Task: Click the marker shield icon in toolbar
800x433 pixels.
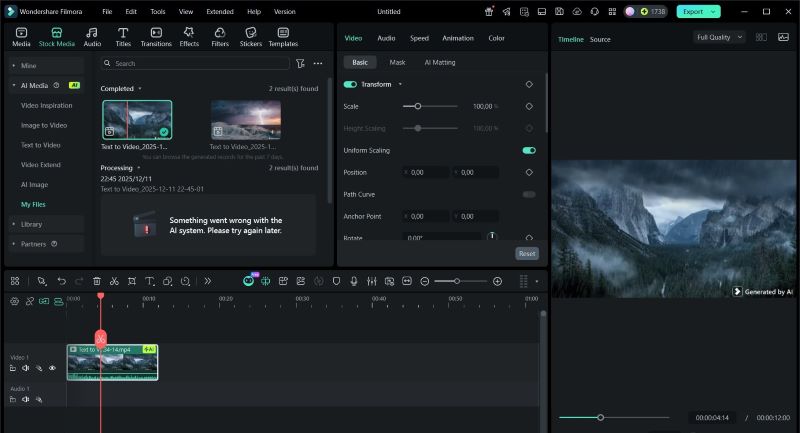Action: 336,281
